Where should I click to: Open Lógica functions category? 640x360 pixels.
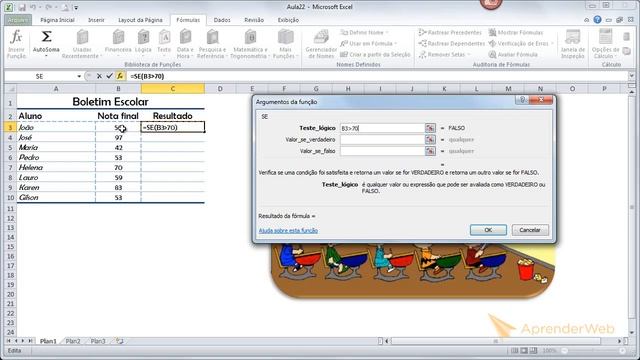coord(143,44)
